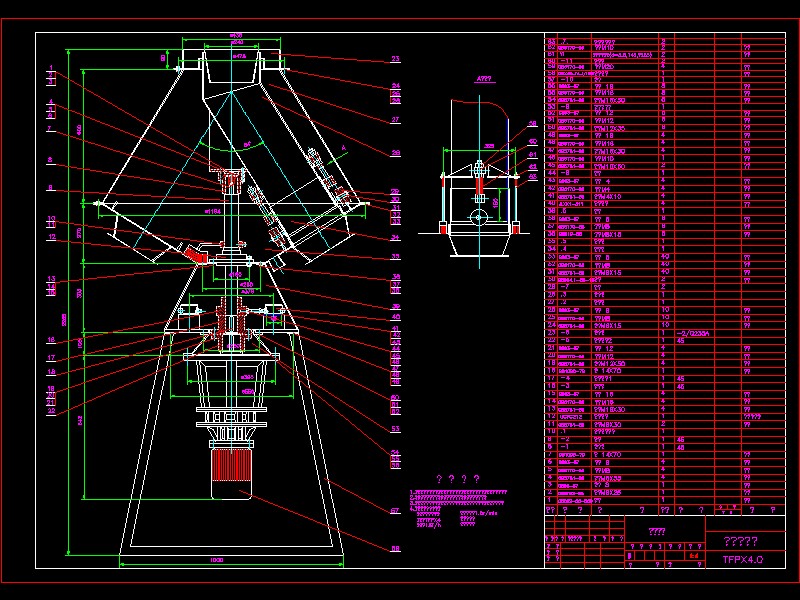Click balloon callout 53 beside main view
Image resolution: width=800 pixels, height=600 pixels.
click(395, 429)
